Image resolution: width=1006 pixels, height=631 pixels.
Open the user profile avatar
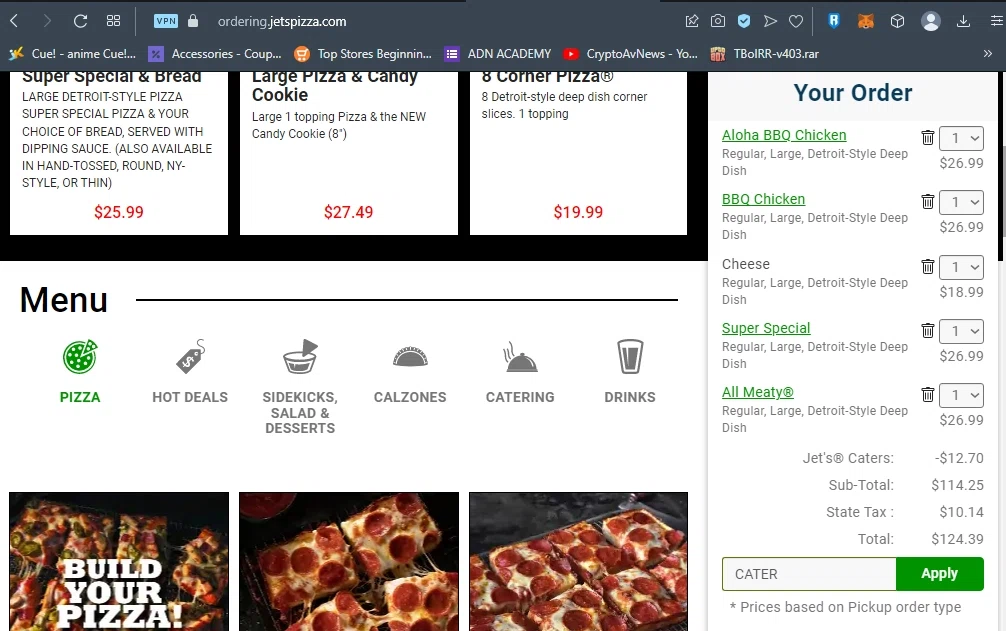pyautogui.click(x=930, y=21)
